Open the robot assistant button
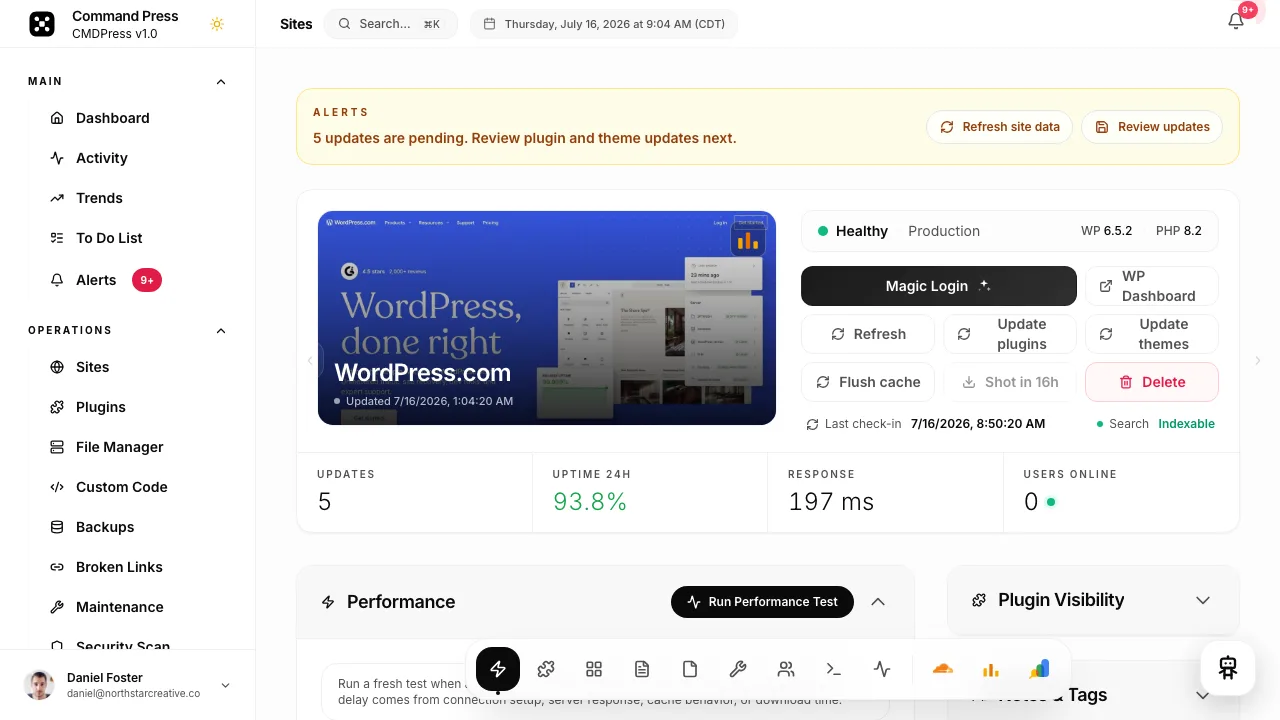This screenshot has height=720, width=1280. (1228, 668)
